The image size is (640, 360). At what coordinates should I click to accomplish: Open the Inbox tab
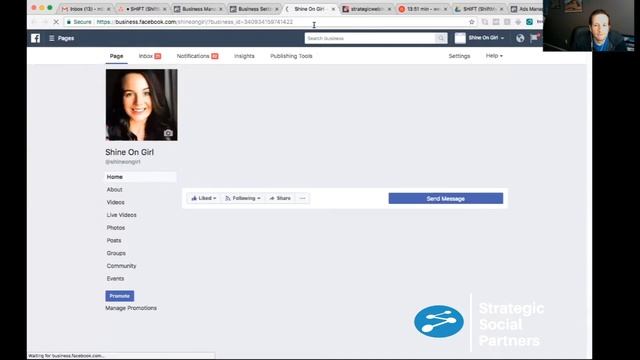[149, 56]
